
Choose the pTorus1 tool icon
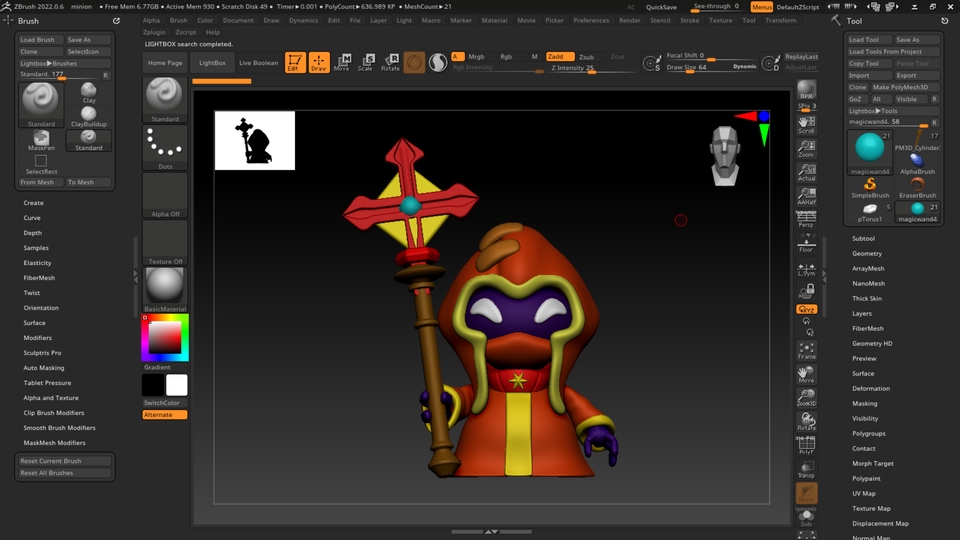coord(870,212)
